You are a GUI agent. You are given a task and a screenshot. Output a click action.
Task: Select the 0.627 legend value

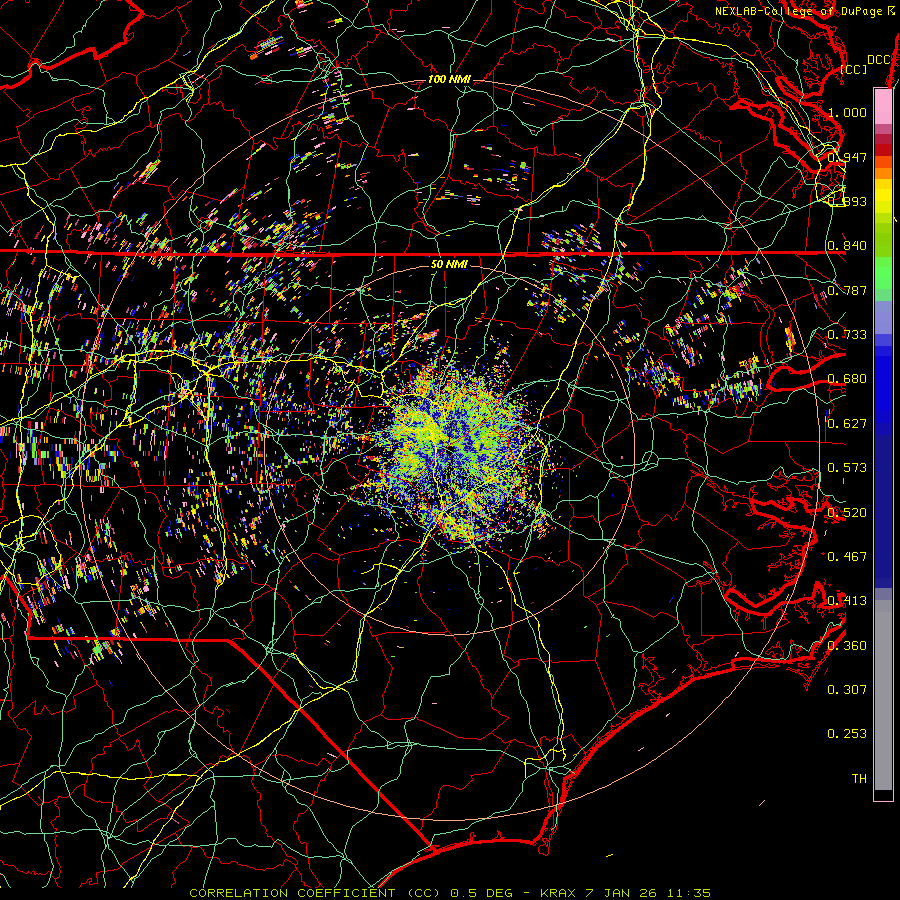point(847,424)
